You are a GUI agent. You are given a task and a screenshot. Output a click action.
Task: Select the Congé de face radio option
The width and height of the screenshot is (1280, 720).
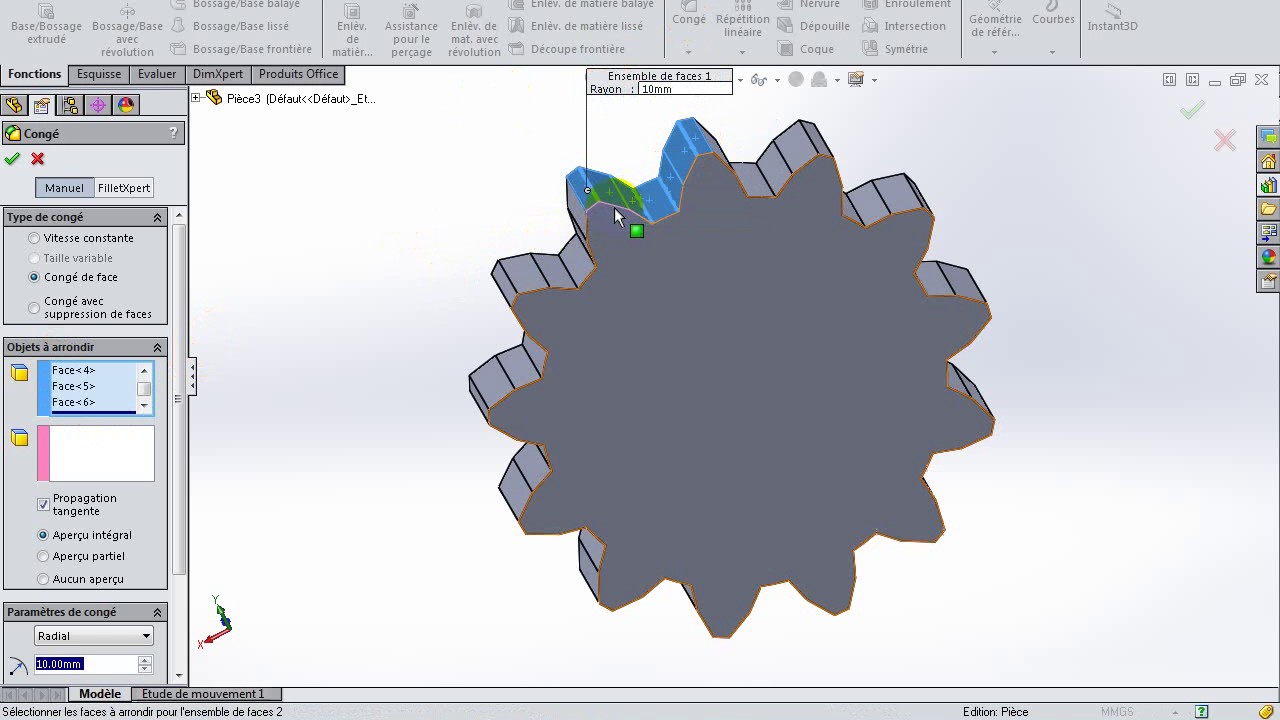tap(34, 277)
